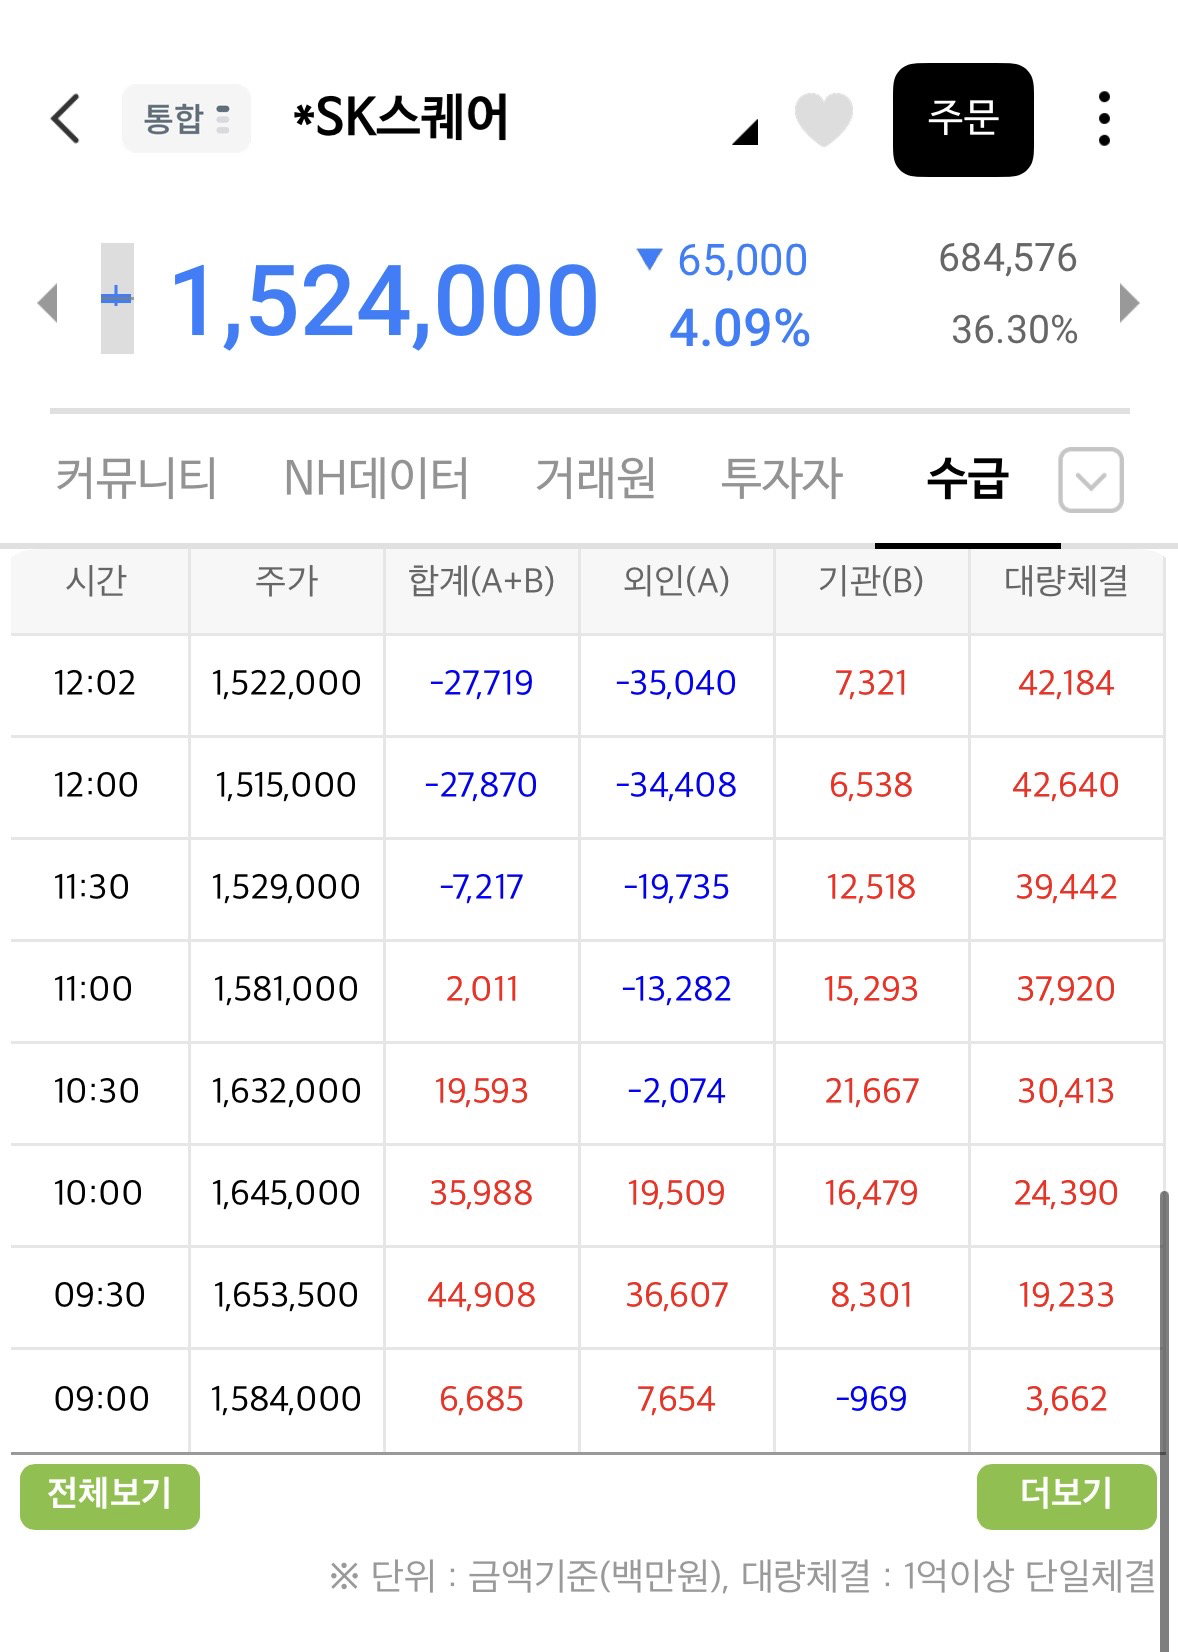1178x1652 pixels.
Task: Click the vertical scrollbar on the right
Action: click(1164, 1420)
